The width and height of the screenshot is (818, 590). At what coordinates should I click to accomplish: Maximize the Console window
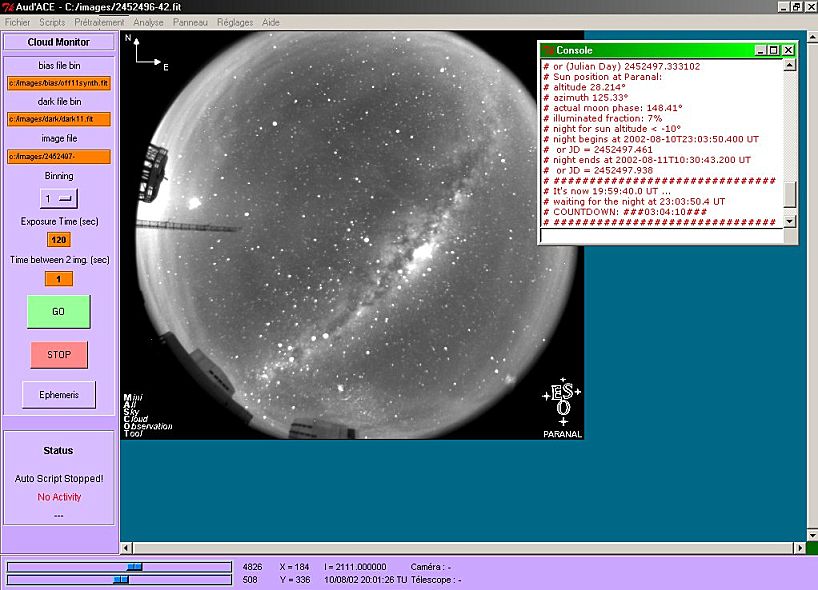coord(774,50)
